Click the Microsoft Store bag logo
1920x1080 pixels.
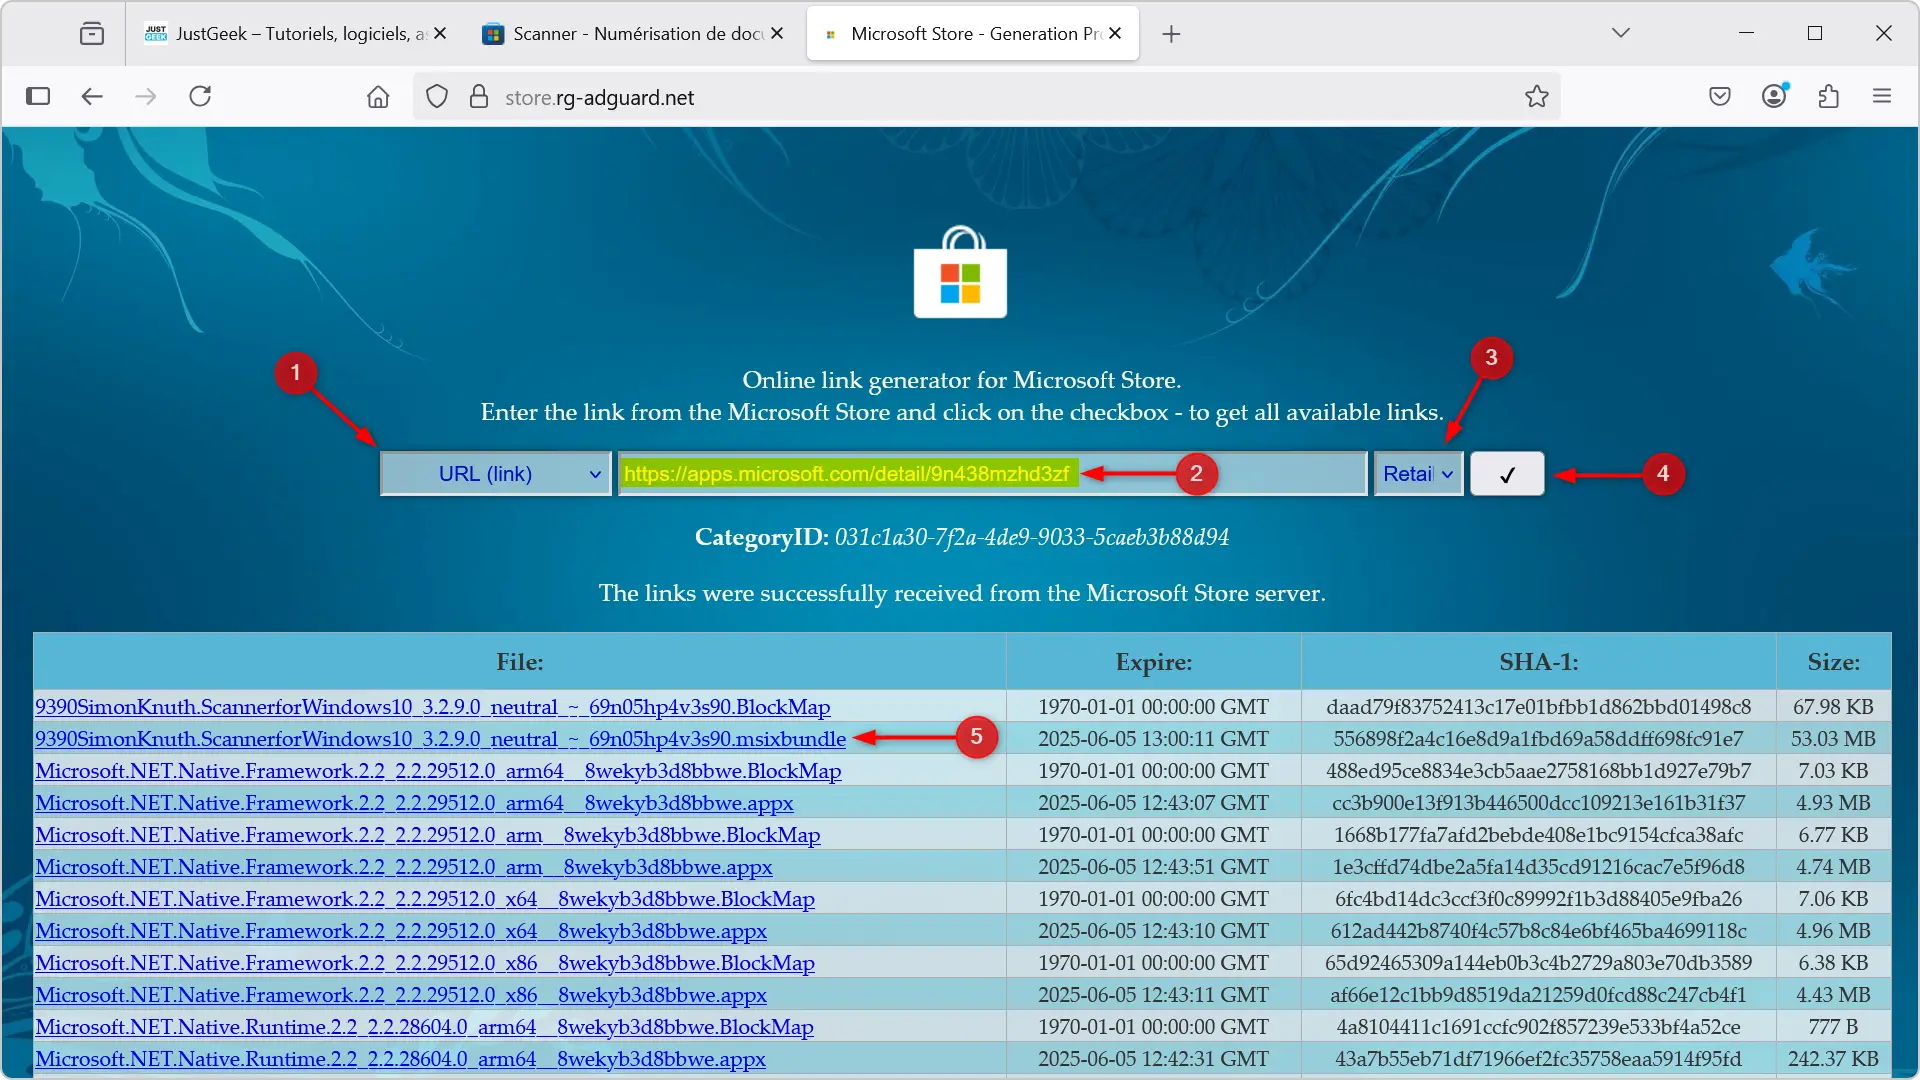[x=960, y=272]
